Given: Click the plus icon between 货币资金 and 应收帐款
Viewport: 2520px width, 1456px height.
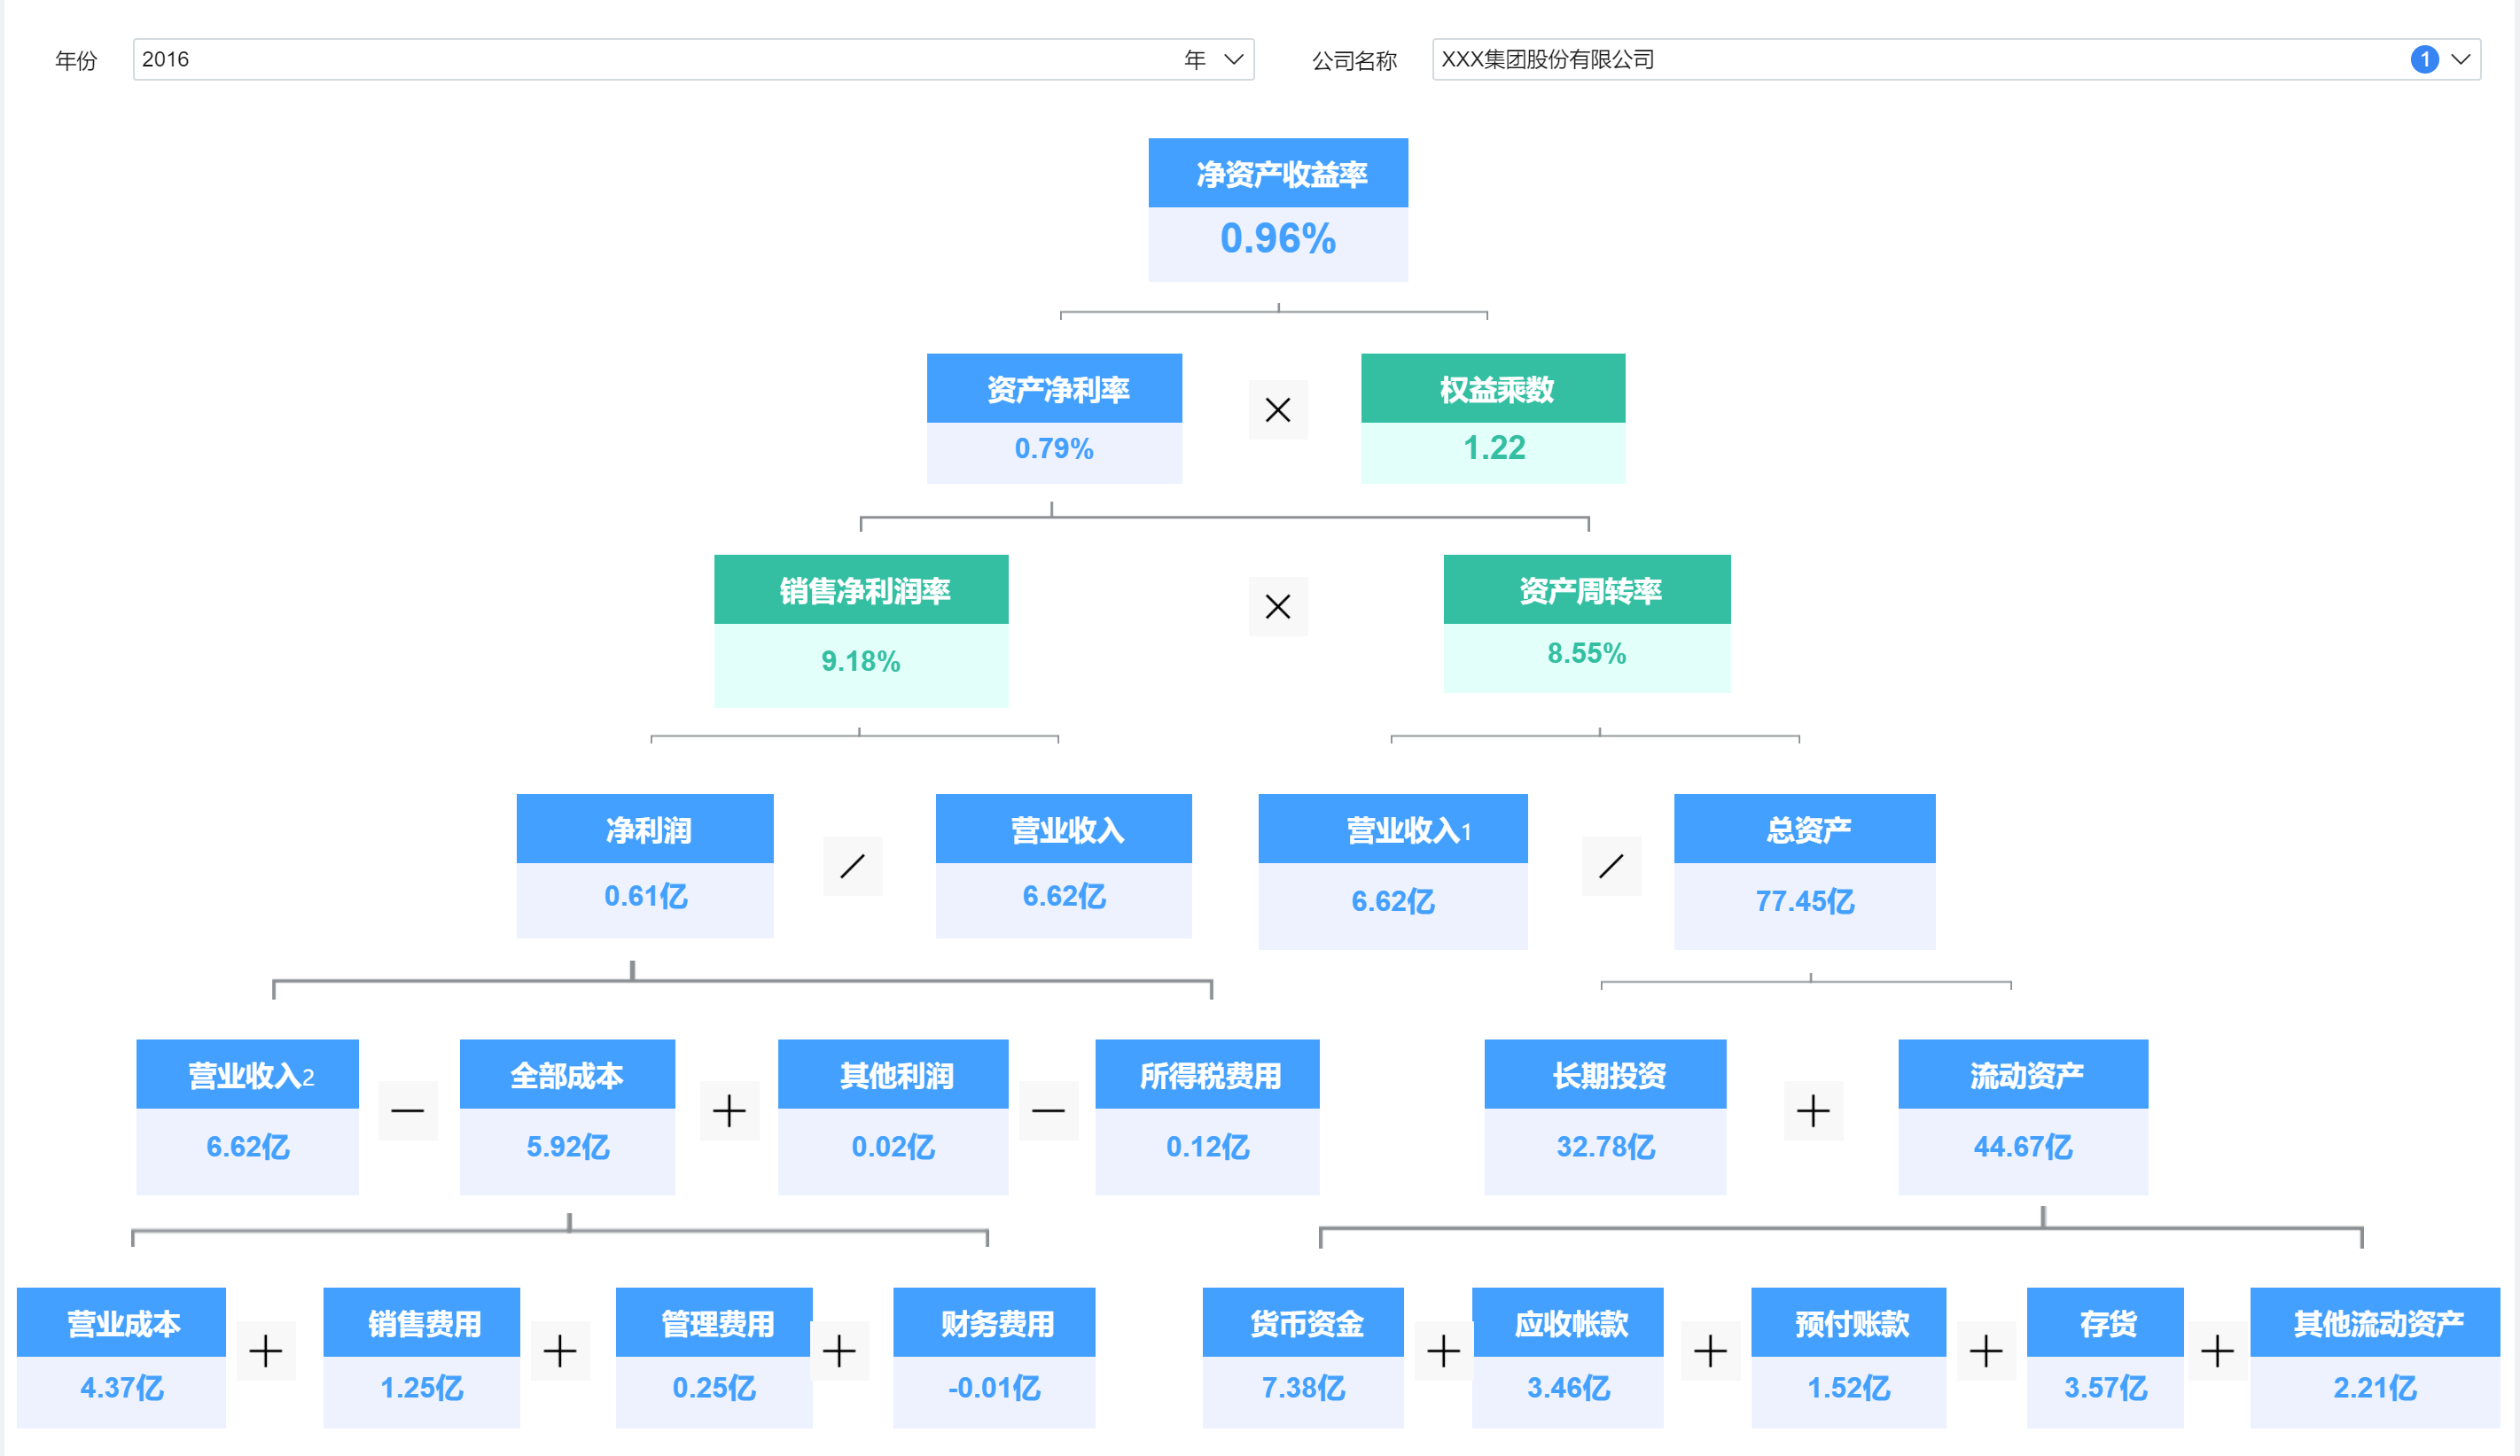Looking at the screenshot, I should click(x=1443, y=1351).
